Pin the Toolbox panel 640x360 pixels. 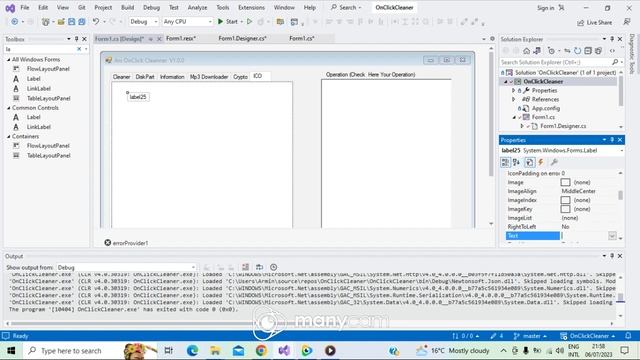click(x=76, y=39)
